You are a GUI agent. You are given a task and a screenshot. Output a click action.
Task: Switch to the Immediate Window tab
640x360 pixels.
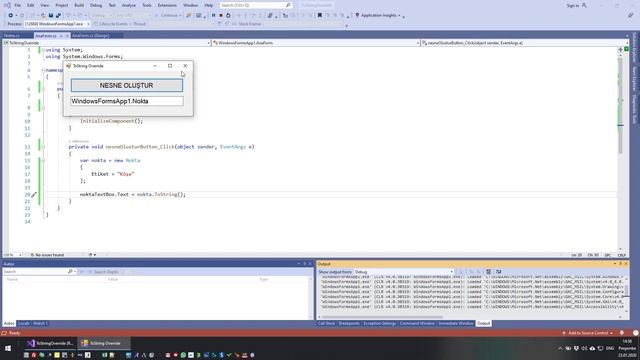[456, 323]
